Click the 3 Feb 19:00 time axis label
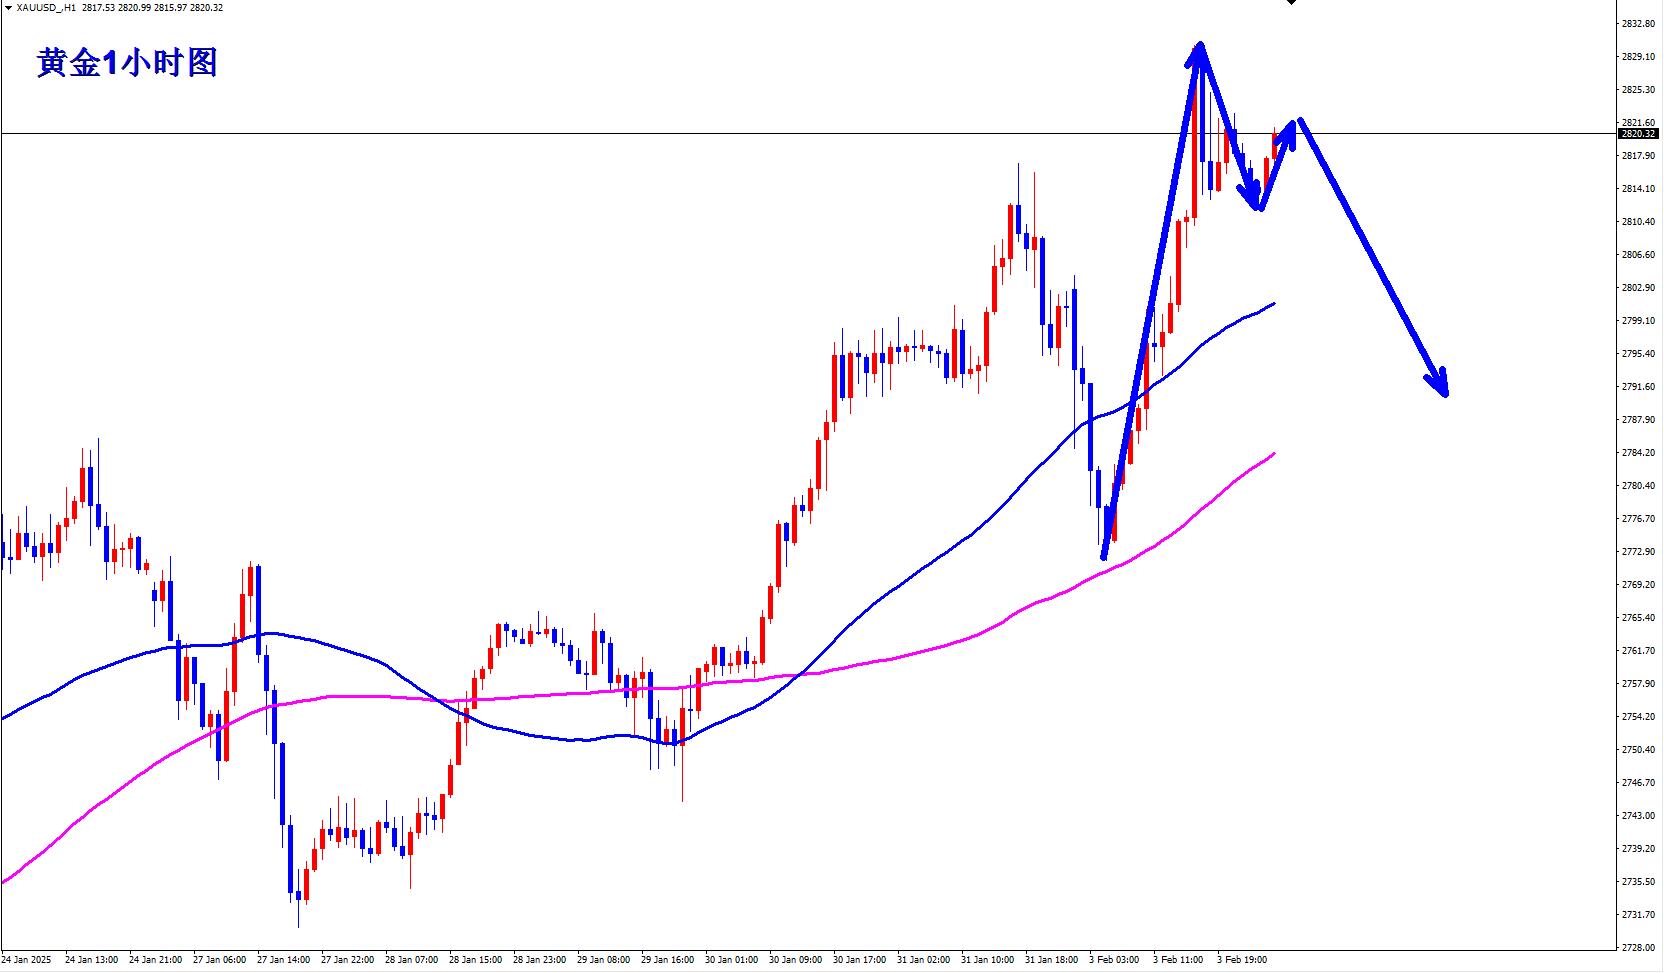This screenshot has width=1664, height=973. (1242, 960)
